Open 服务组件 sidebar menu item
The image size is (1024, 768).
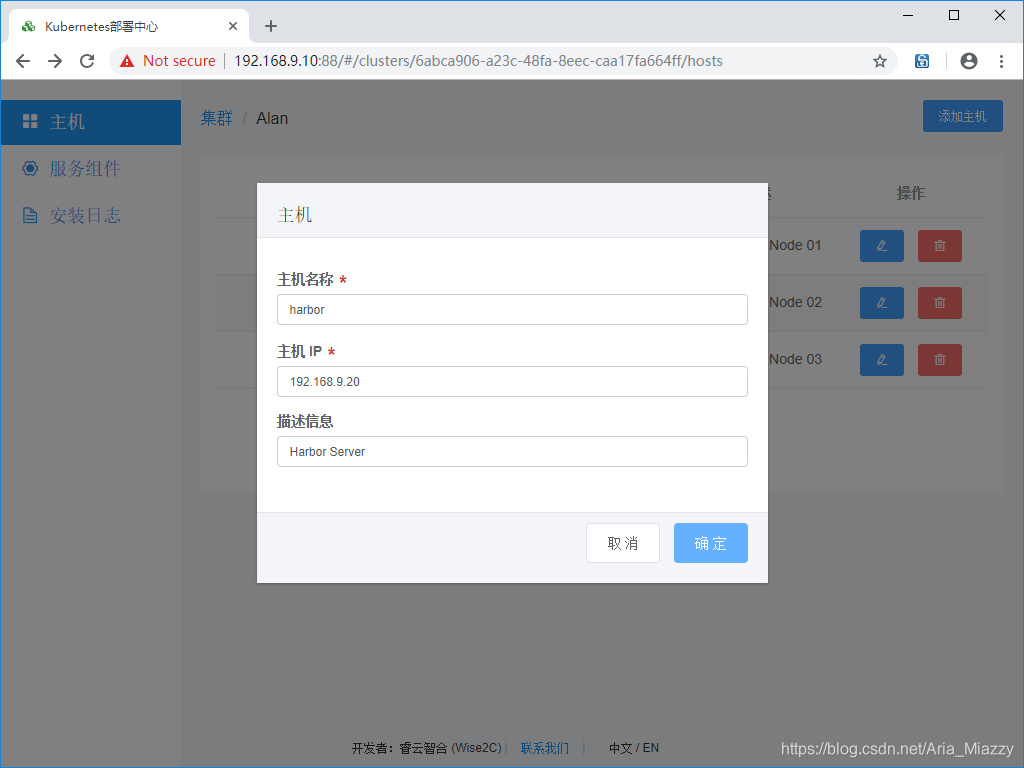pos(91,168)
